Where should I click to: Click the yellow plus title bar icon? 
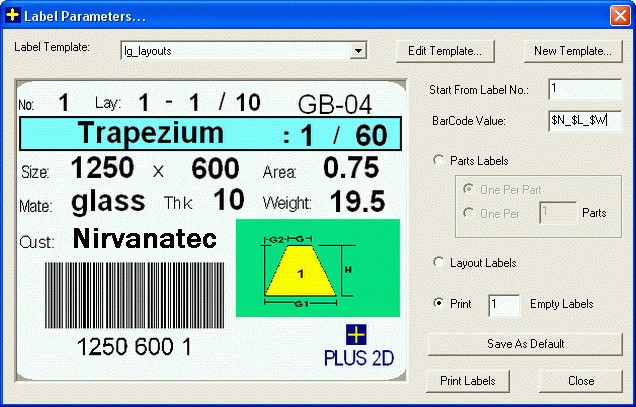[13, 15]
